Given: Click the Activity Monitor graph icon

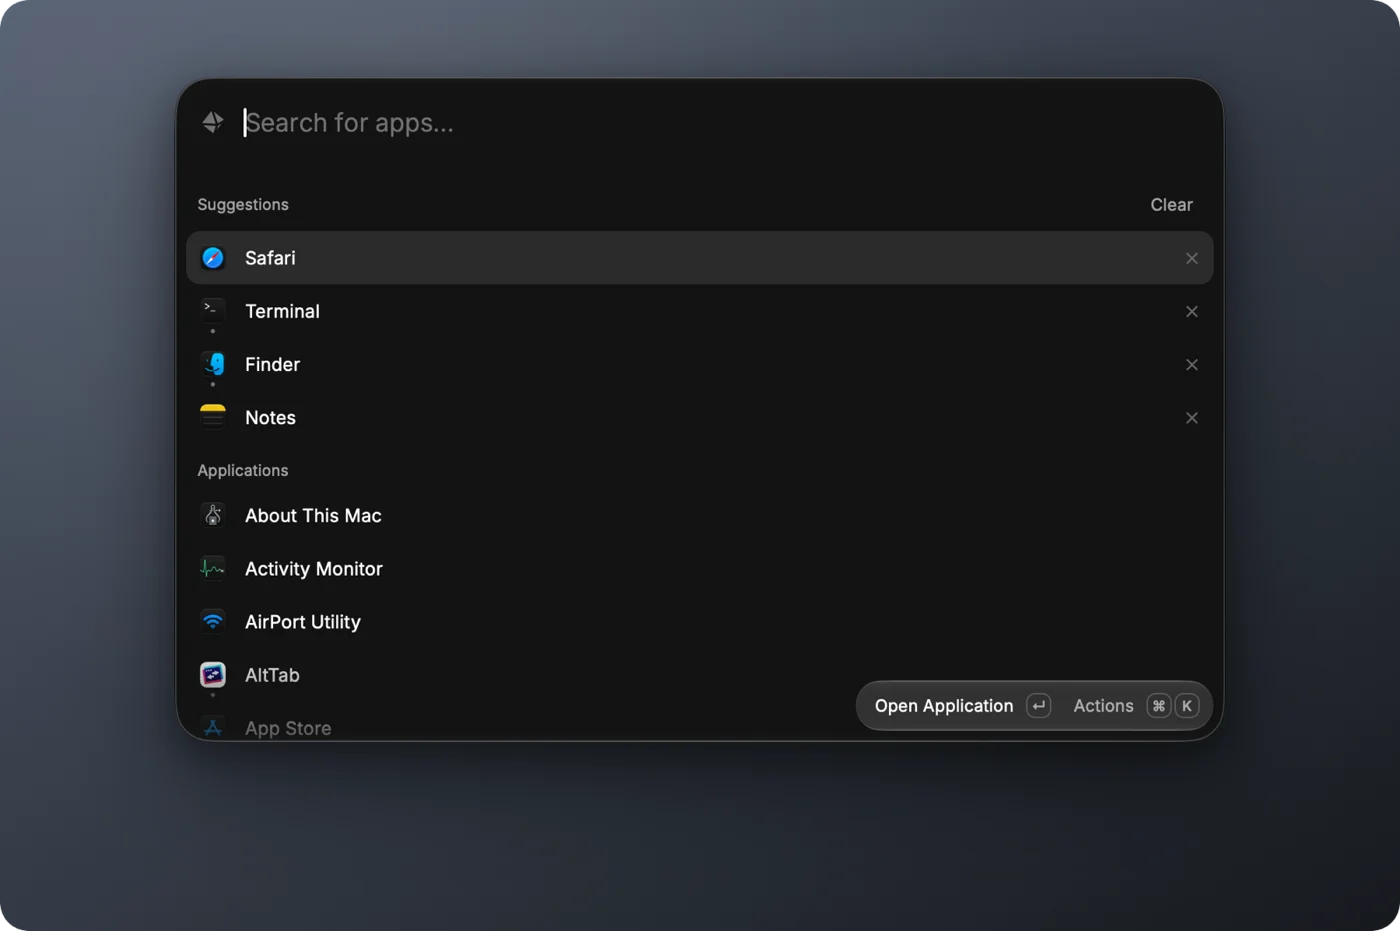Looking at the screenshot, I should tap(213, 568).
